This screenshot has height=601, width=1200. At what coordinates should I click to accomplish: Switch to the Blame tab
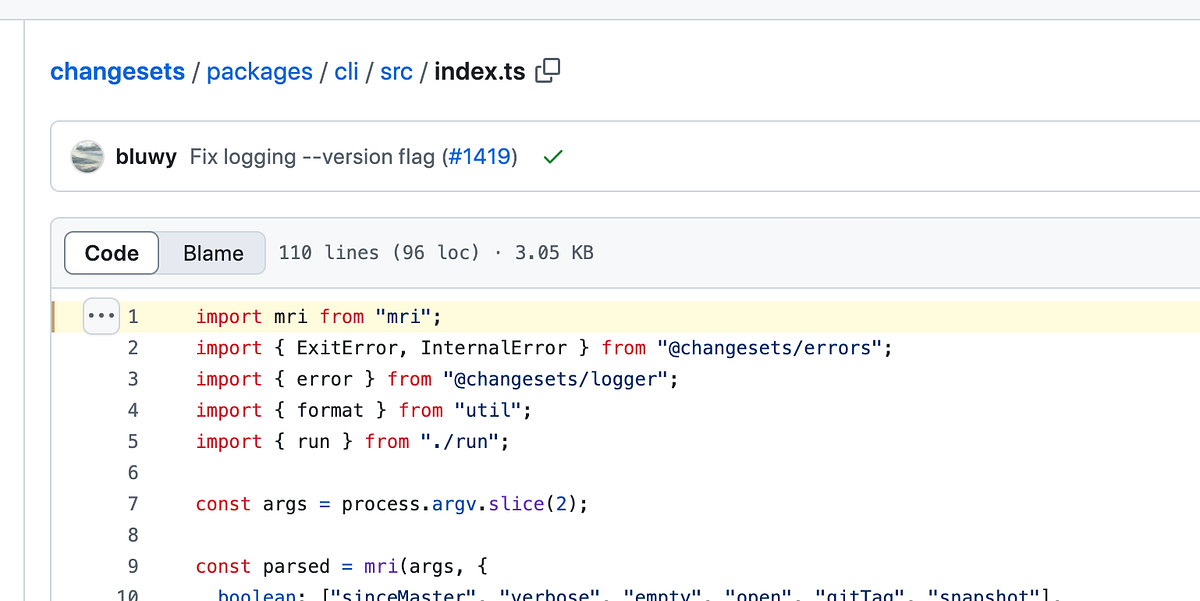(x=211, y=253)
